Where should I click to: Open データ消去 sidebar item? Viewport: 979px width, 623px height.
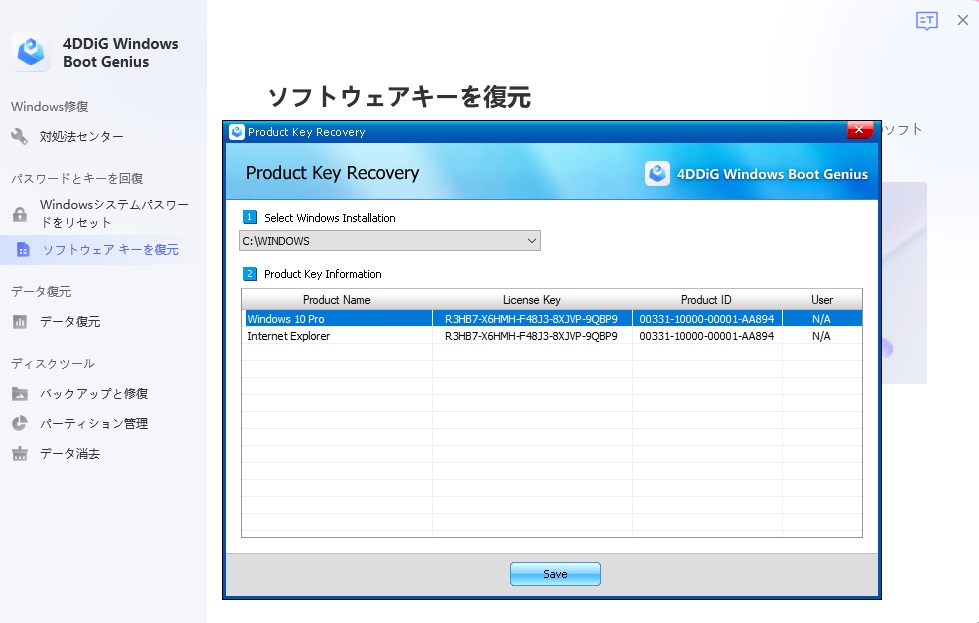[70, 453]
